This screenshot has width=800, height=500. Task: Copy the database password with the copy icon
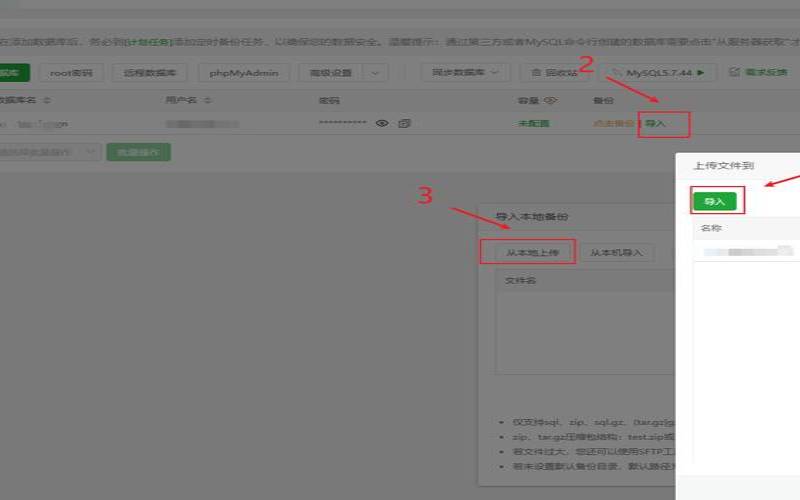405,123
